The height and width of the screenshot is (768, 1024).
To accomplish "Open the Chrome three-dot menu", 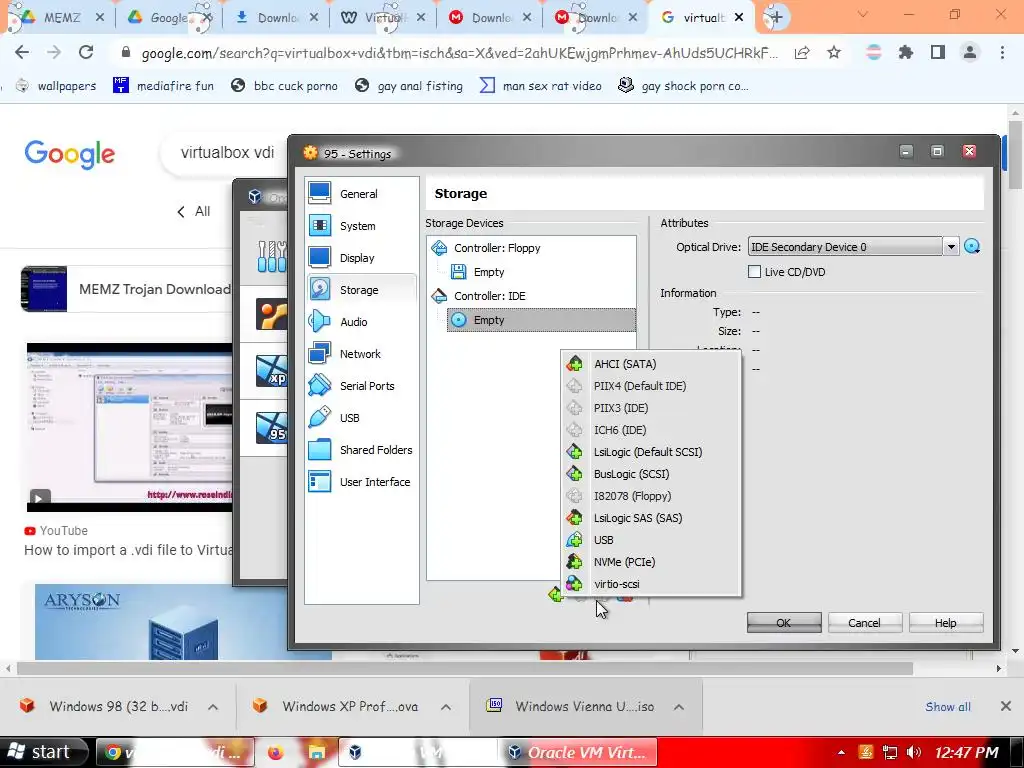I will pyautogui.click(x=1002, y=53).
